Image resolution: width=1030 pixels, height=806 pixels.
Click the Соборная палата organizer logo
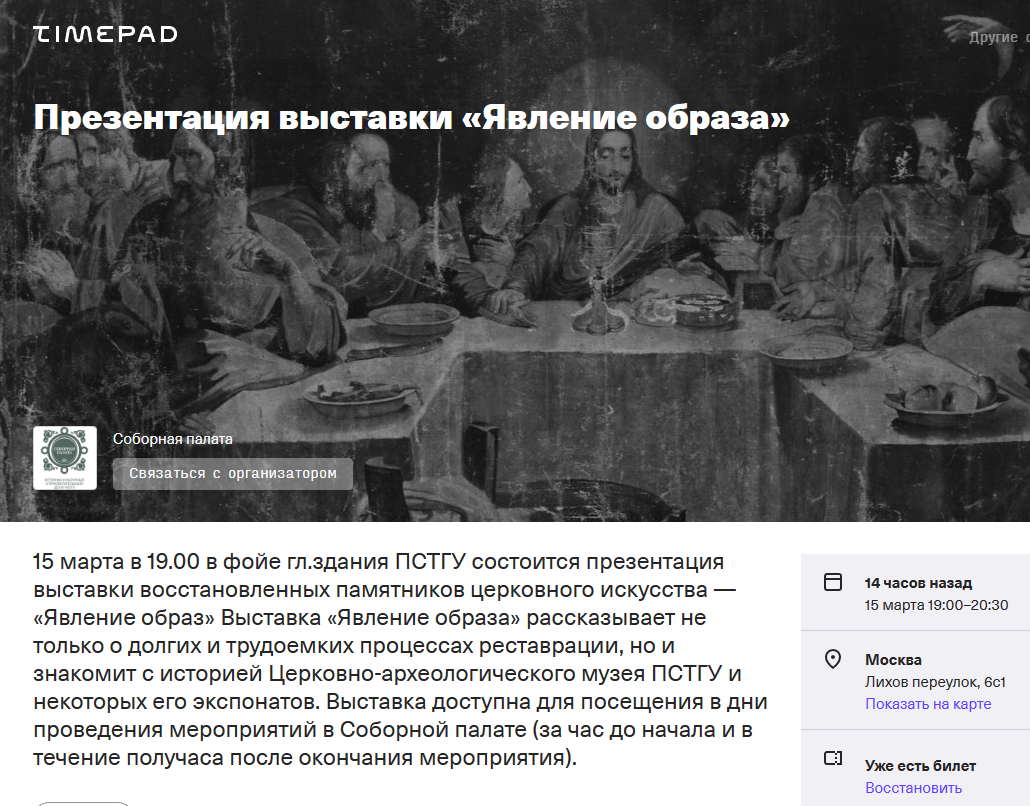[65, 458]
